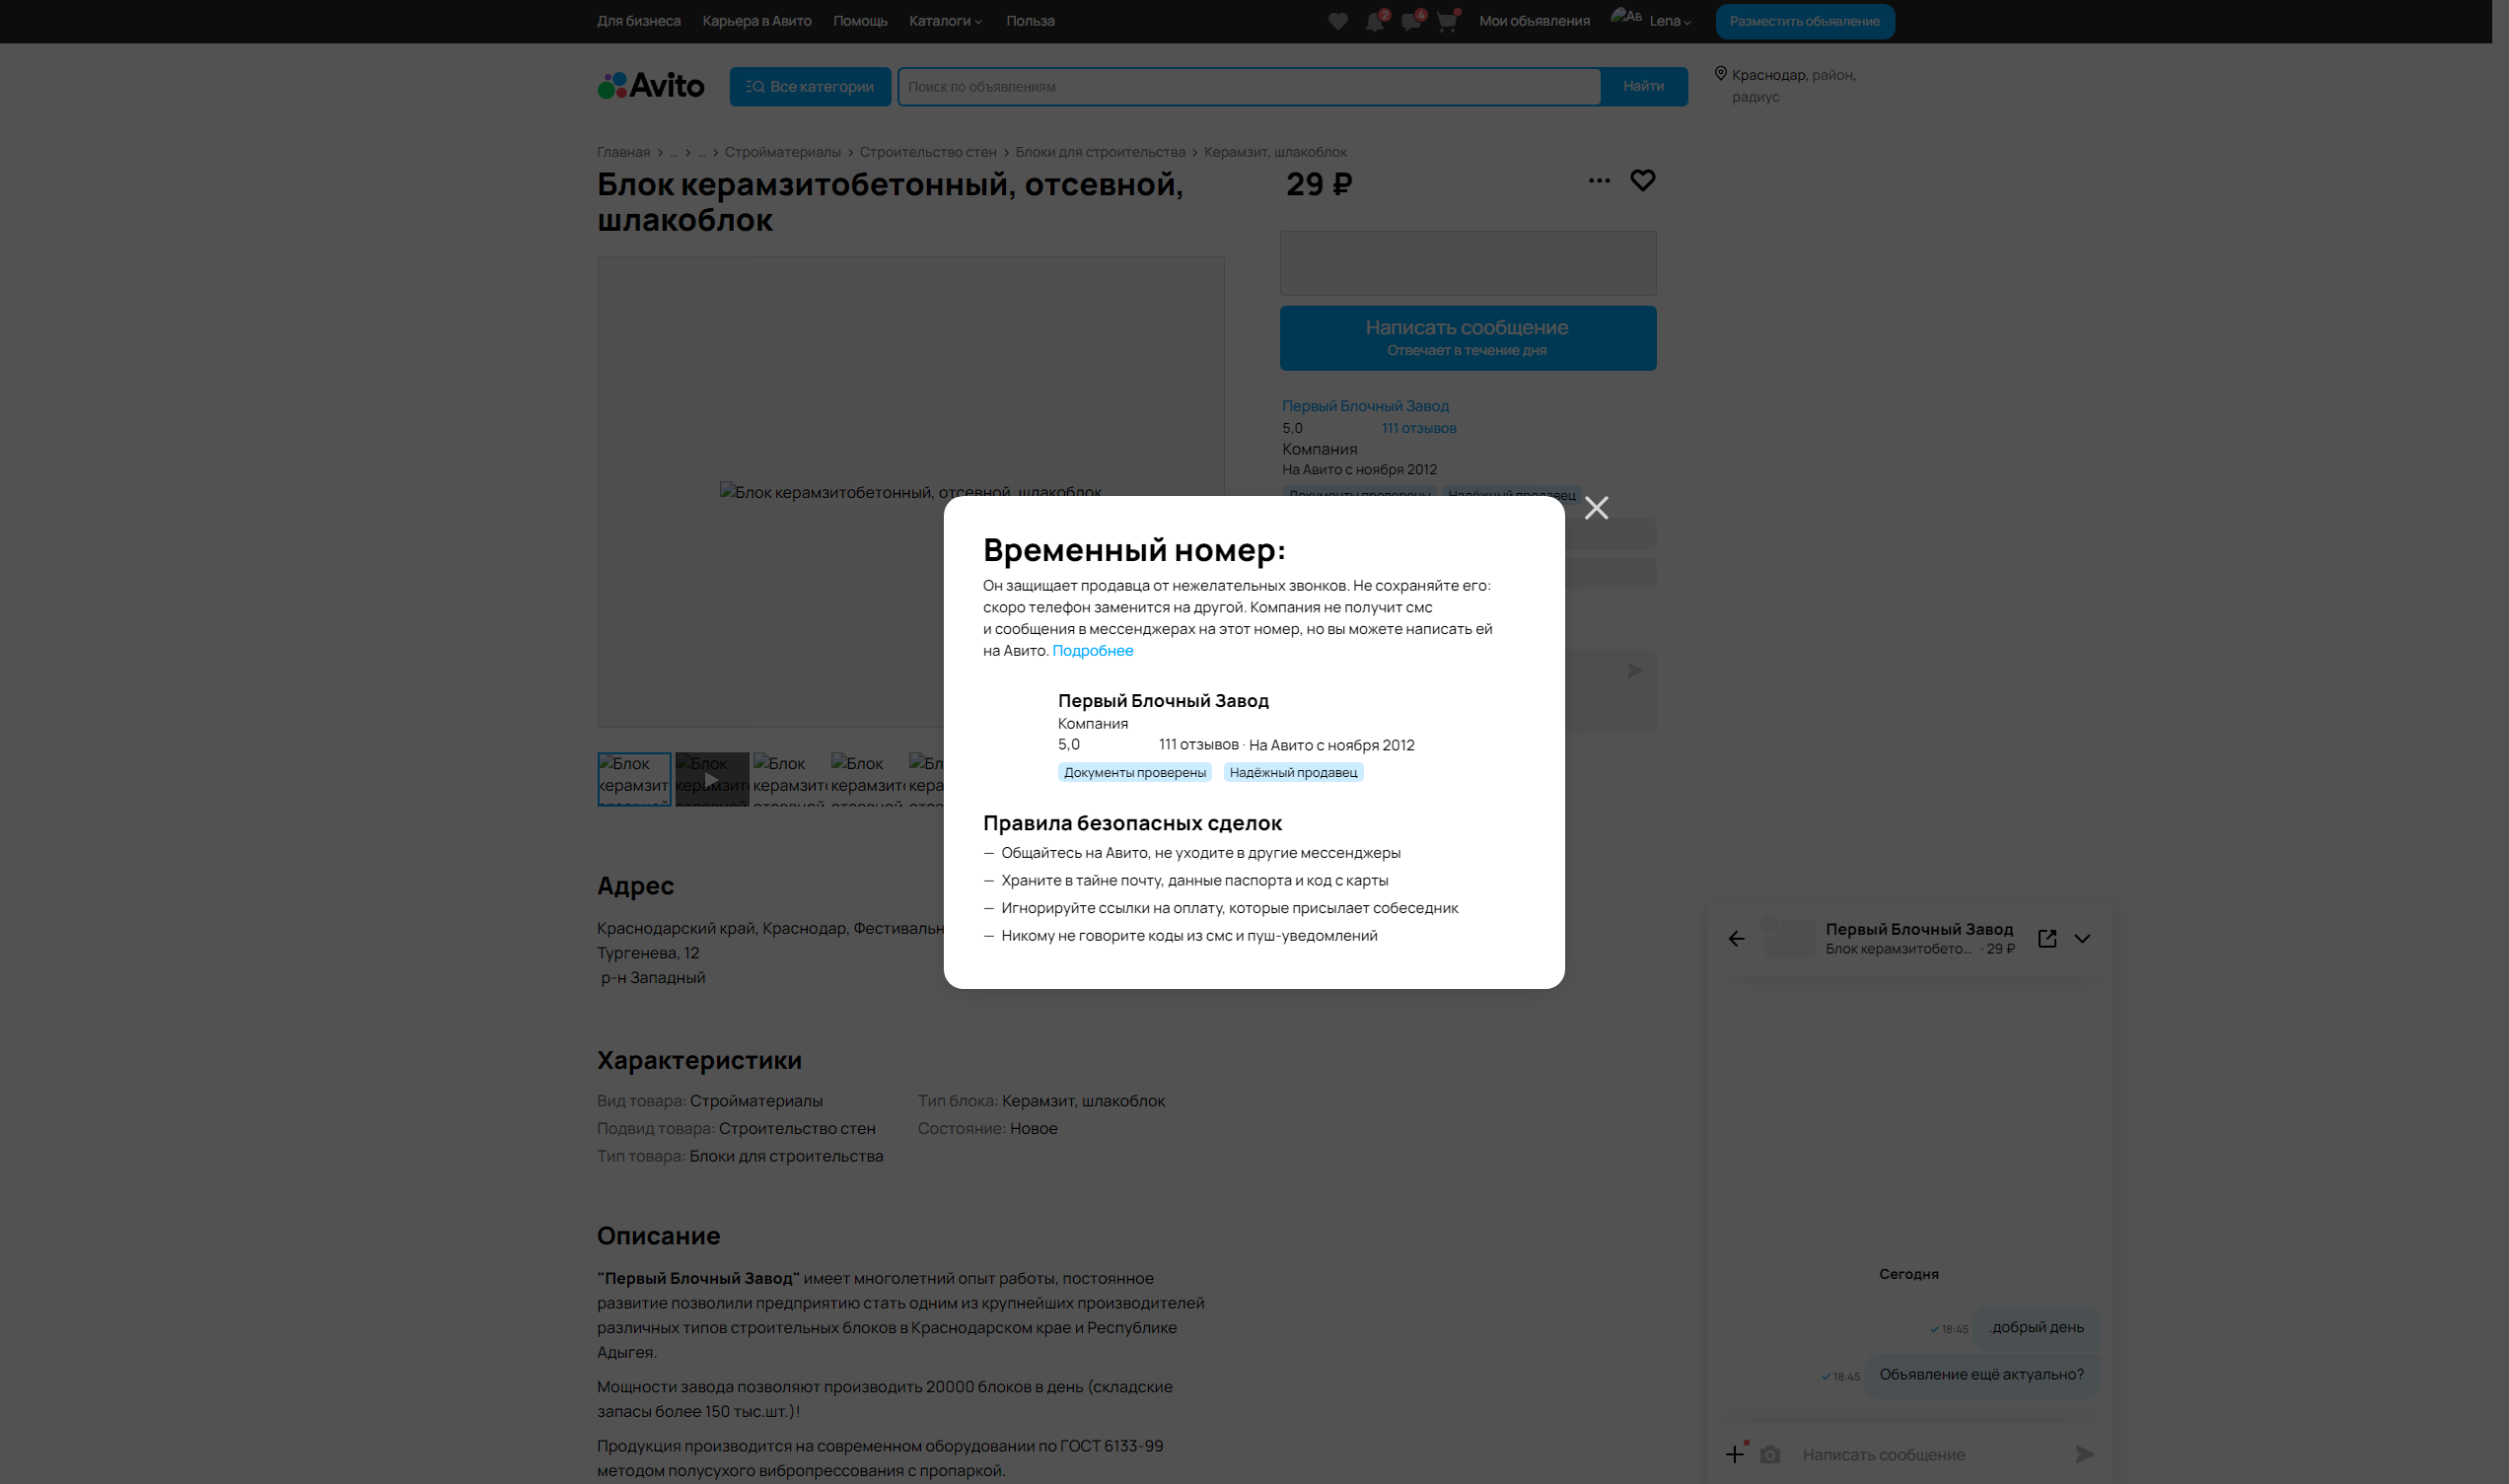Collapse the chat widget with chevron
Screen dimensions: 2509x1484
coord(2082,939)
